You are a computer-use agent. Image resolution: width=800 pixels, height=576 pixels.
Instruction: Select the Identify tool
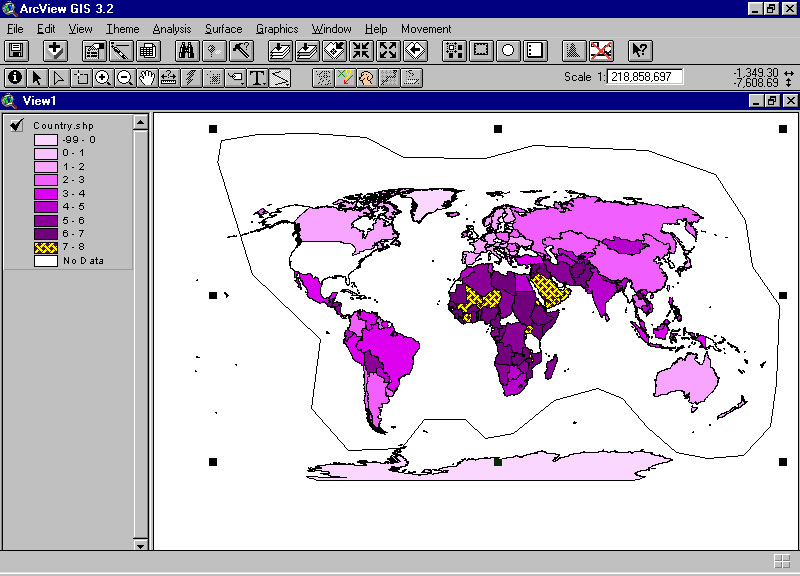(x=15, y=77)
